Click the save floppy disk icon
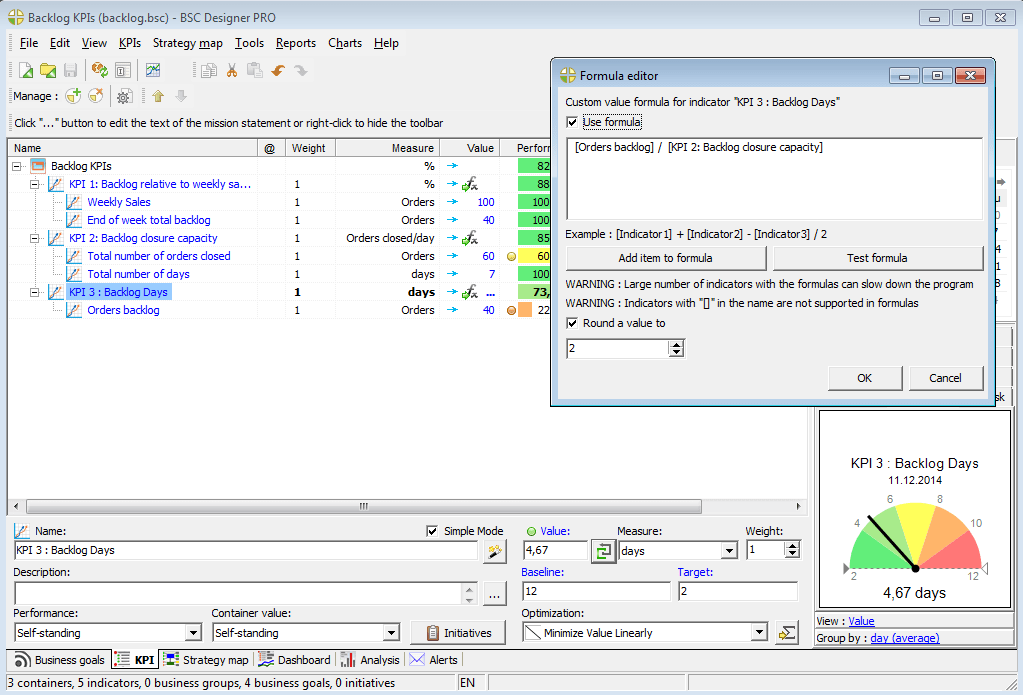The image size is (1023, 695). pyautogui.click(x=70, y=70)
